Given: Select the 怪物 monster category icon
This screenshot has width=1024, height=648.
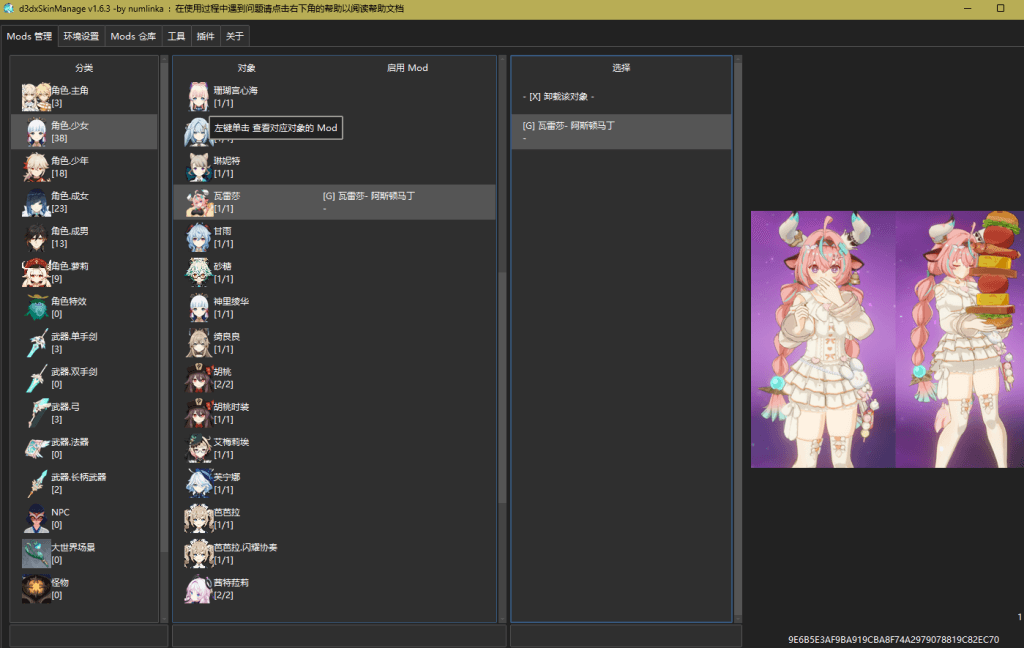Looking at the screenshot, I should (x=36, y=588).
